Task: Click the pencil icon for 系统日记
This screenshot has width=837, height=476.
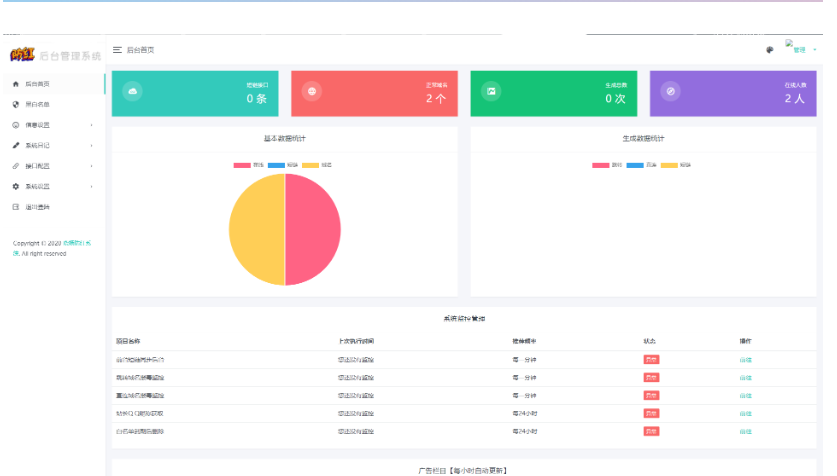Action: (x=16, y=145)
